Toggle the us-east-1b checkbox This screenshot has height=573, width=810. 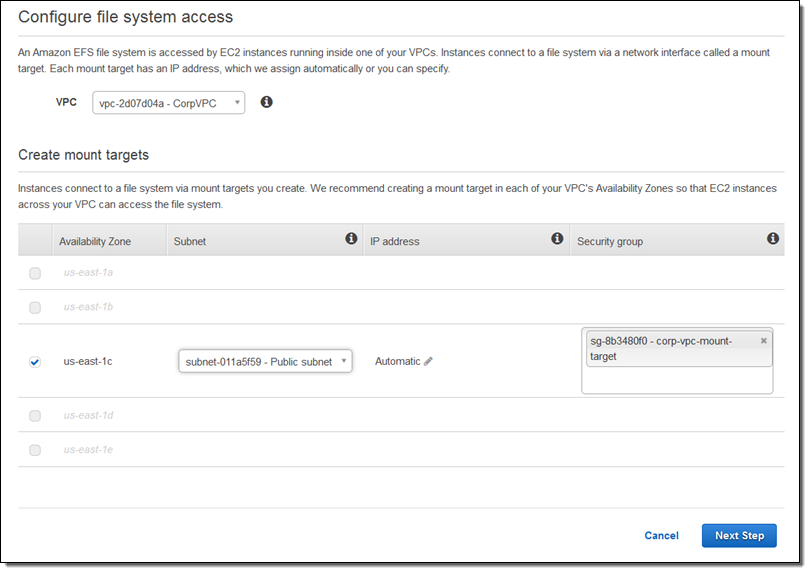click(x=35, y=308)
